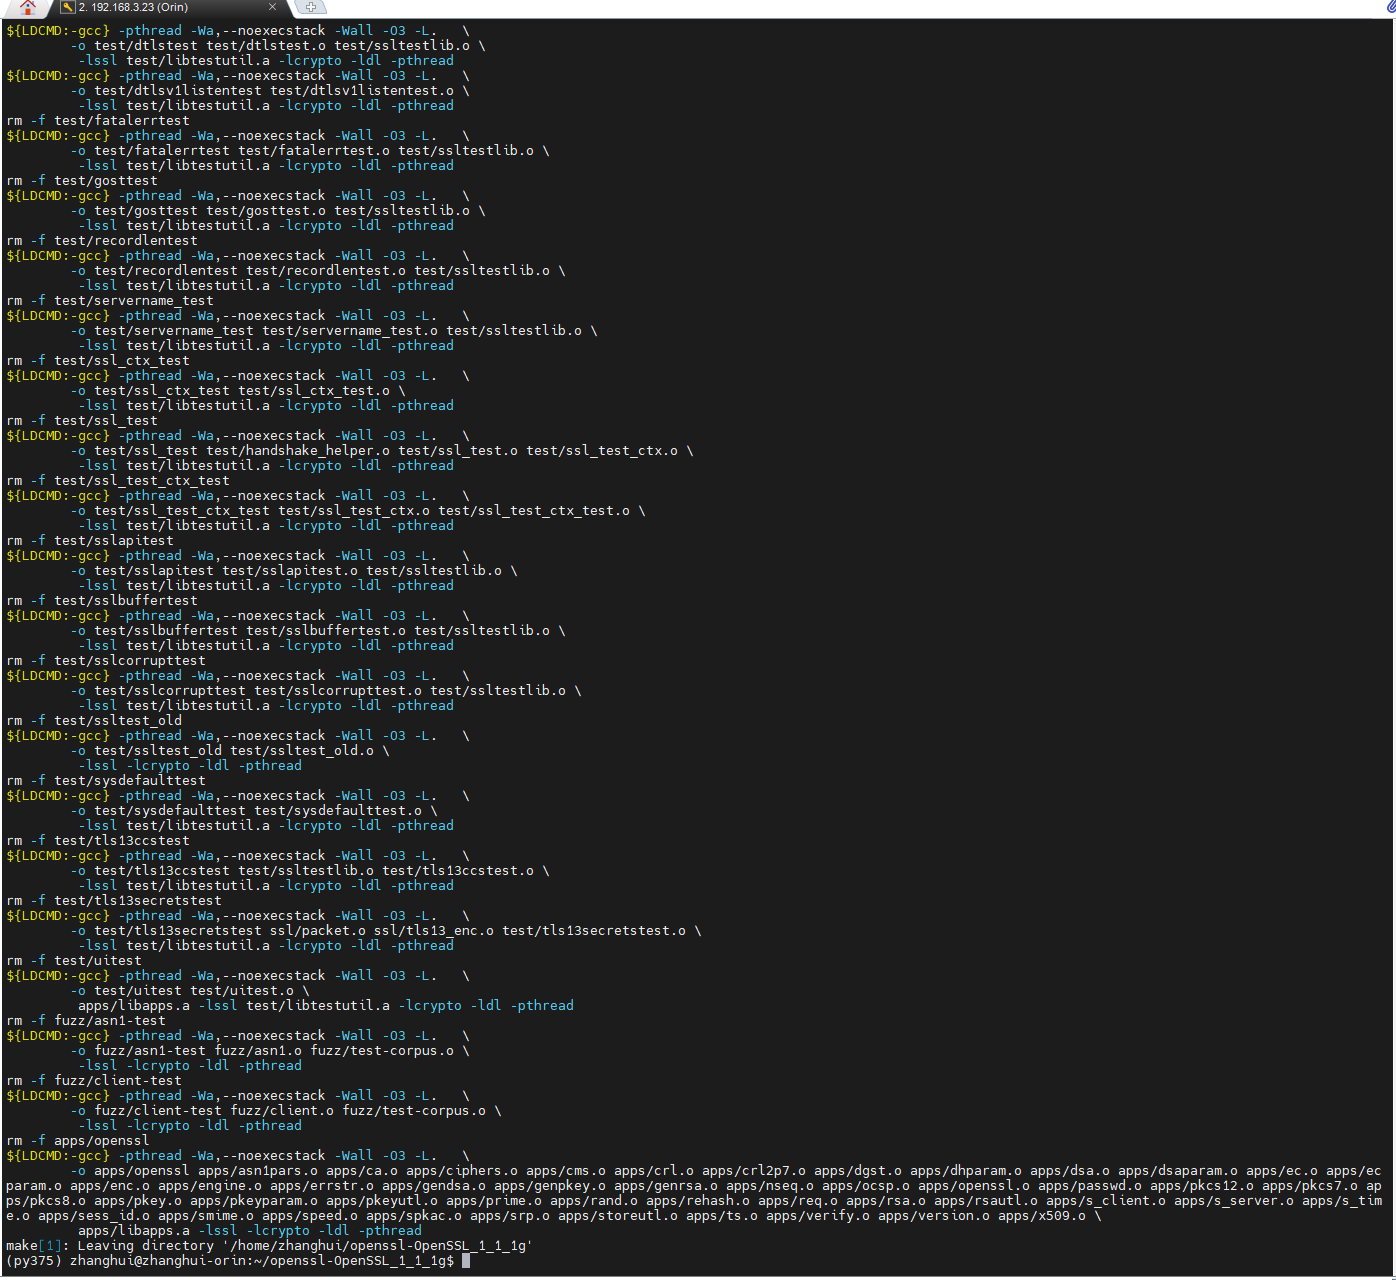Click the line "rm -f apps/openssl"
This screenshot has height=1280, width=1396.
(78, 1141)
